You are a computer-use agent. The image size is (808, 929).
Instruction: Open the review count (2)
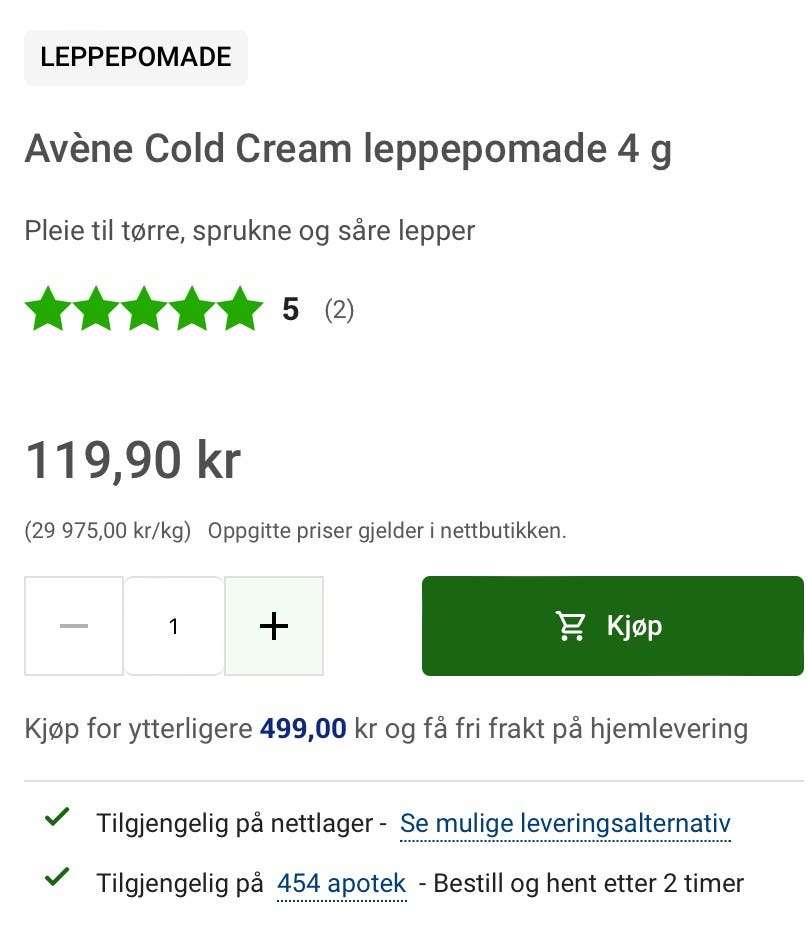pyautogui.click(x=339, y=310)
